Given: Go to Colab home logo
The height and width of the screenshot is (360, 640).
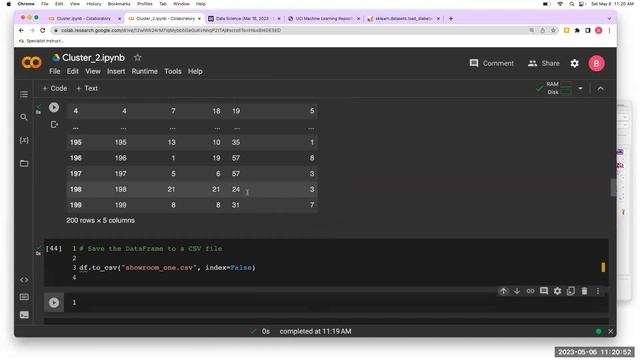Looking at the screenshot, I should click(31, 62).
